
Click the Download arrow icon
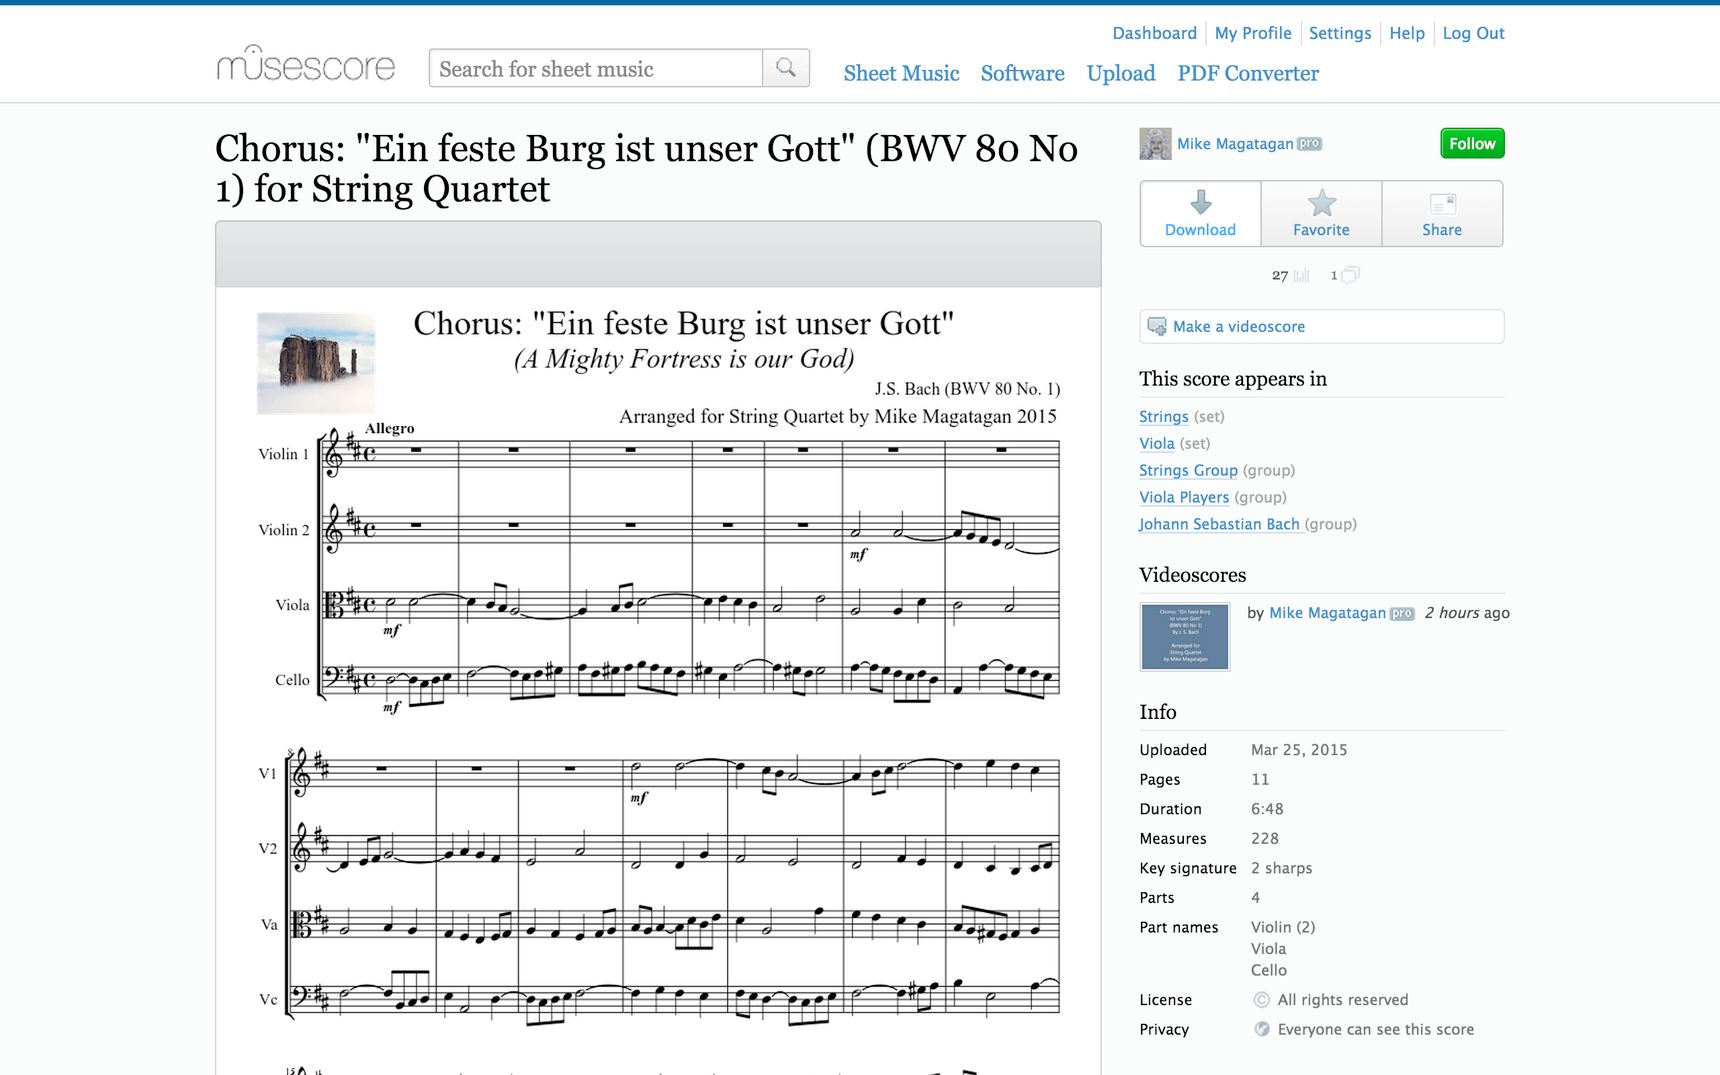1201,203
